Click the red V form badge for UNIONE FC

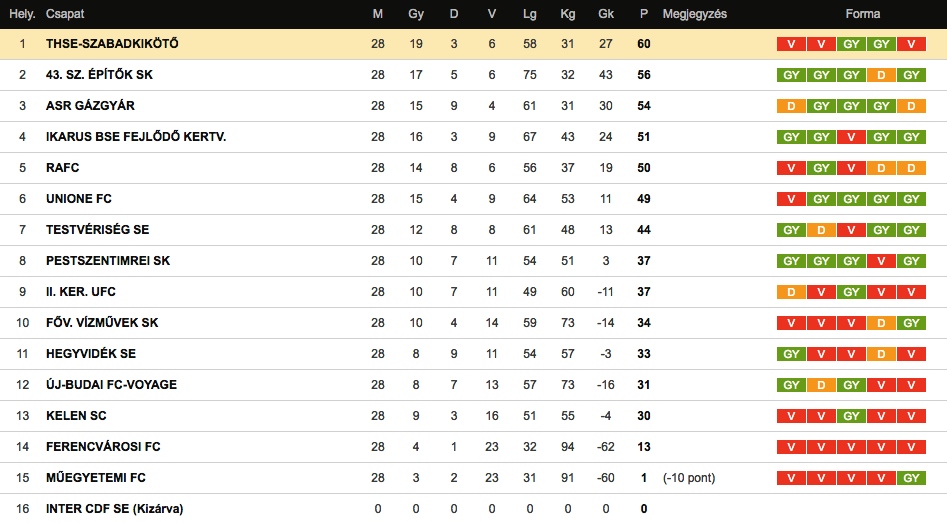pyautogui.click(x=791, y=199)
